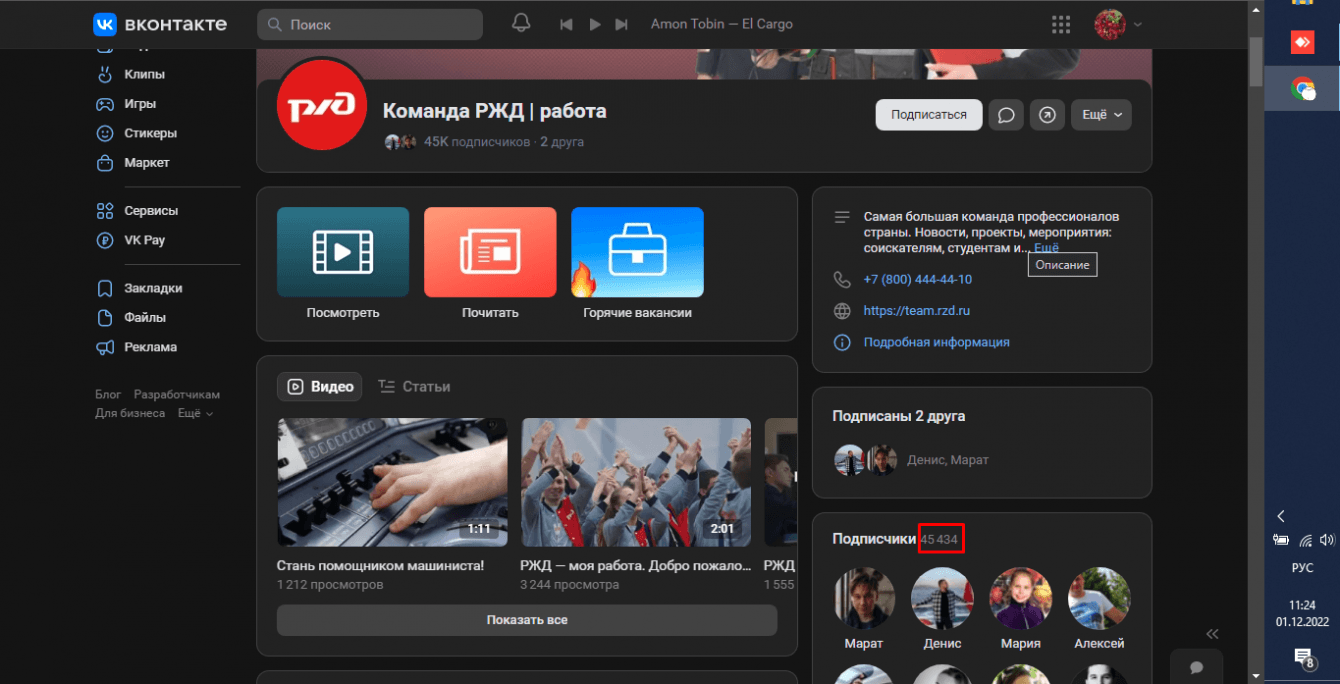
Task: Click the Разработчикам footer link
Action: point(177,395)
